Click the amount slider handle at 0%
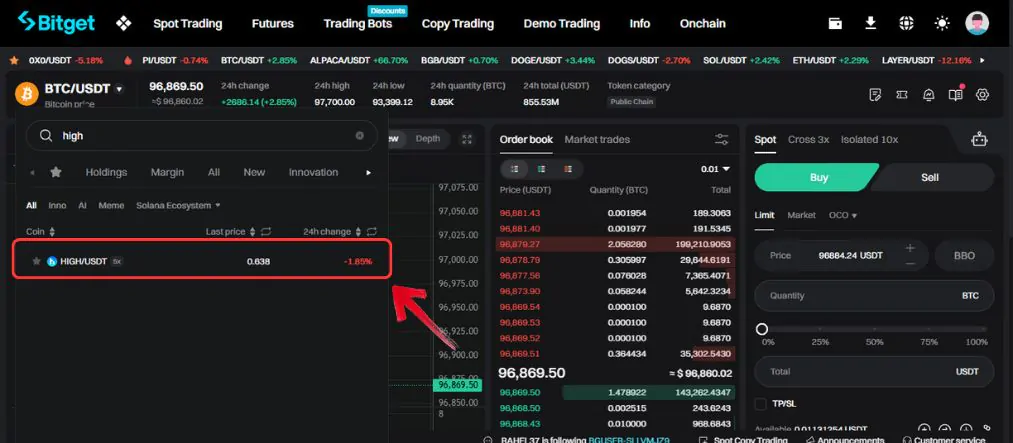This screenshot has width=1013, height=443. click(762, 329)
